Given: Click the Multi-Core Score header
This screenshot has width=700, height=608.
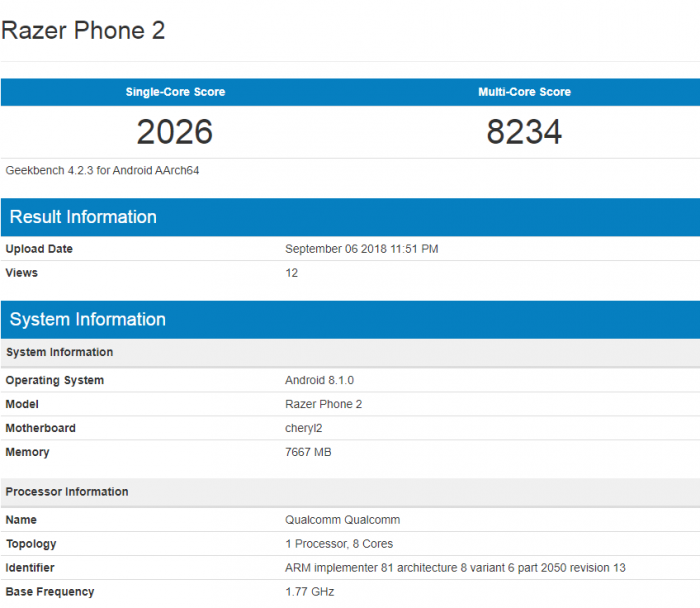Looking at the screenshot, I should coord(524,92).
